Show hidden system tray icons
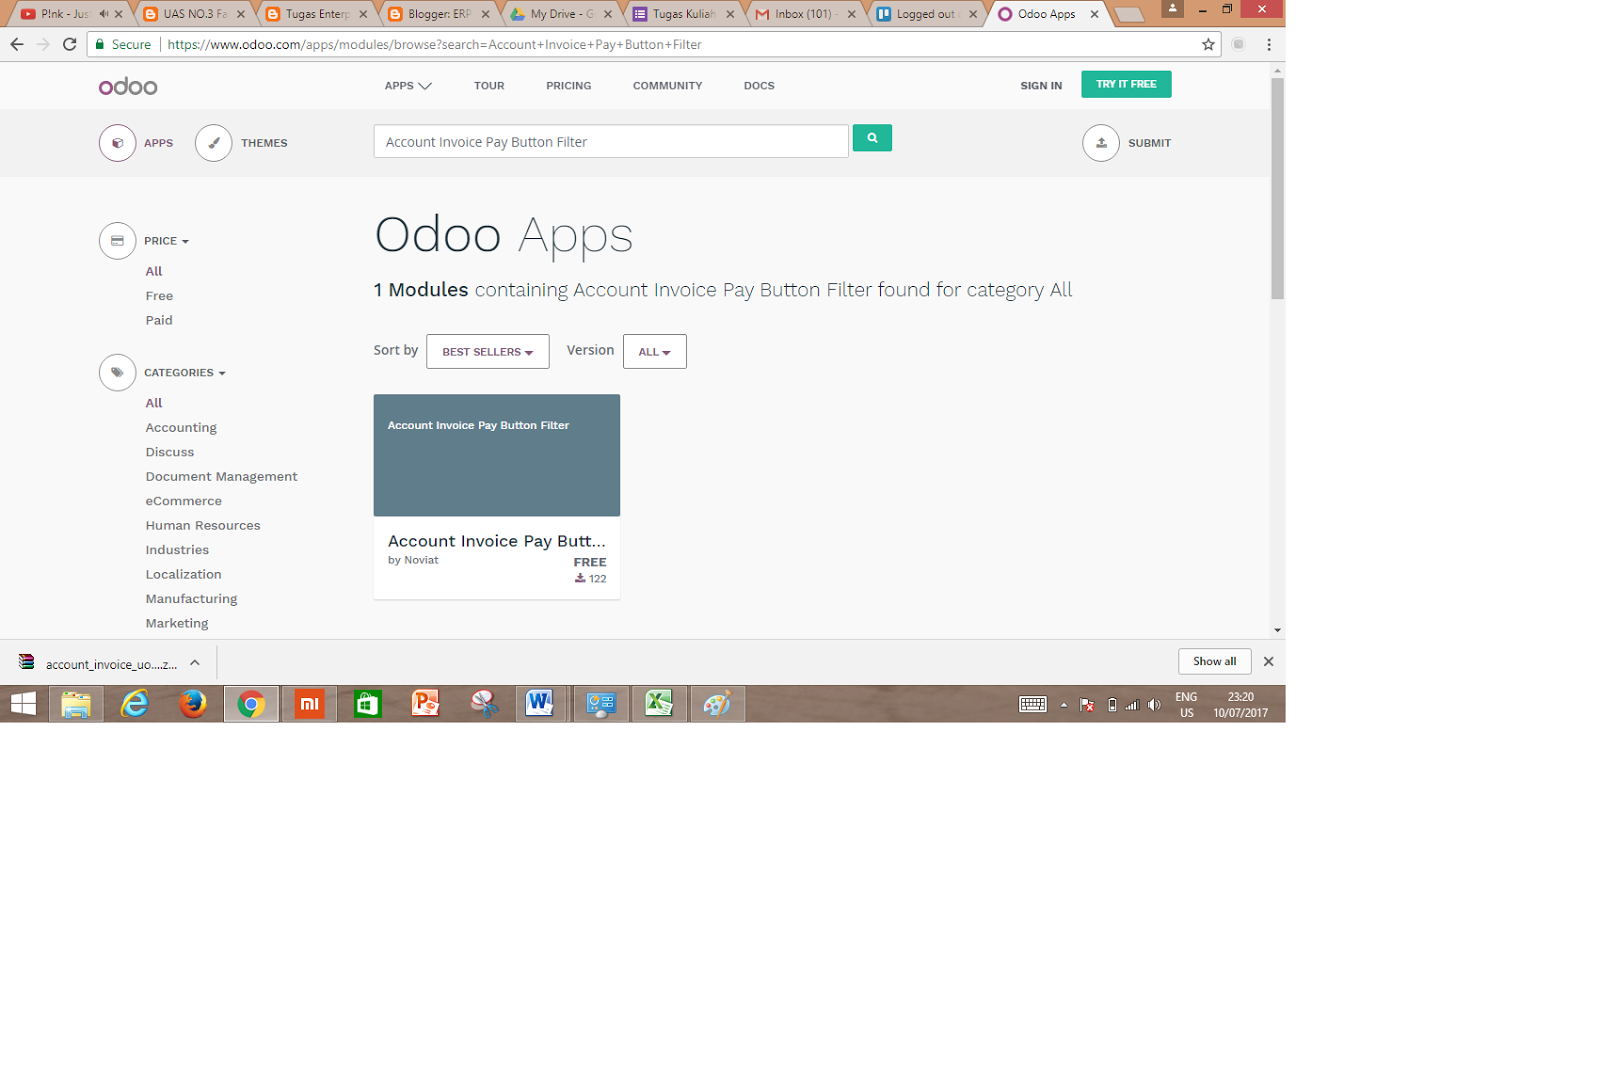 point(1063,705)
